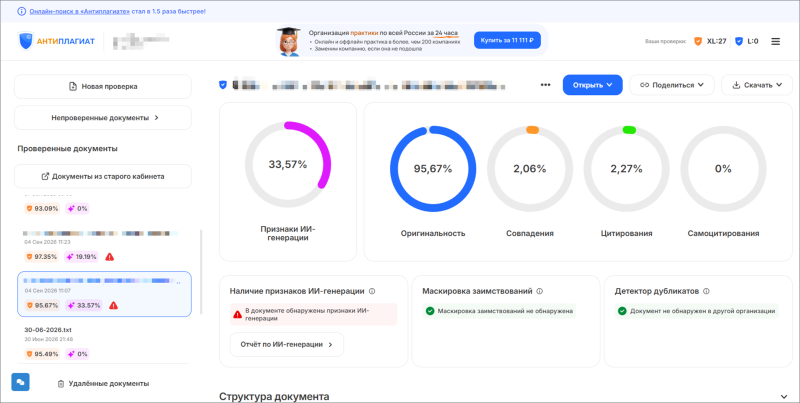Click the trash icon of Удалённые документы

61,384
